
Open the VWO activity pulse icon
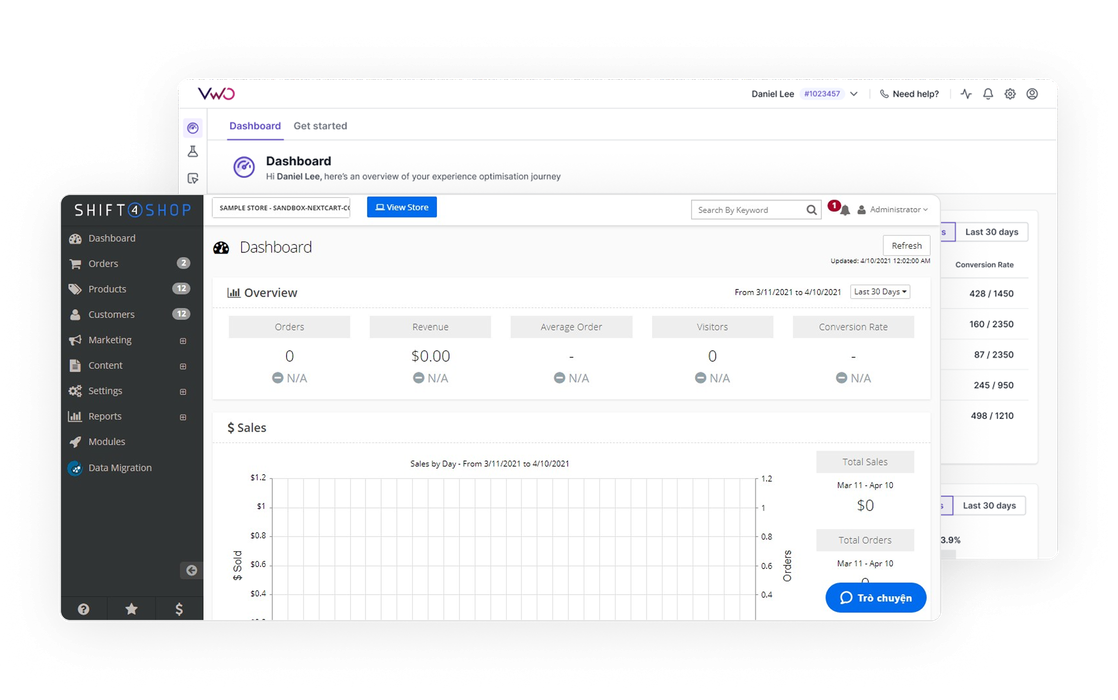tap(966, 94)
